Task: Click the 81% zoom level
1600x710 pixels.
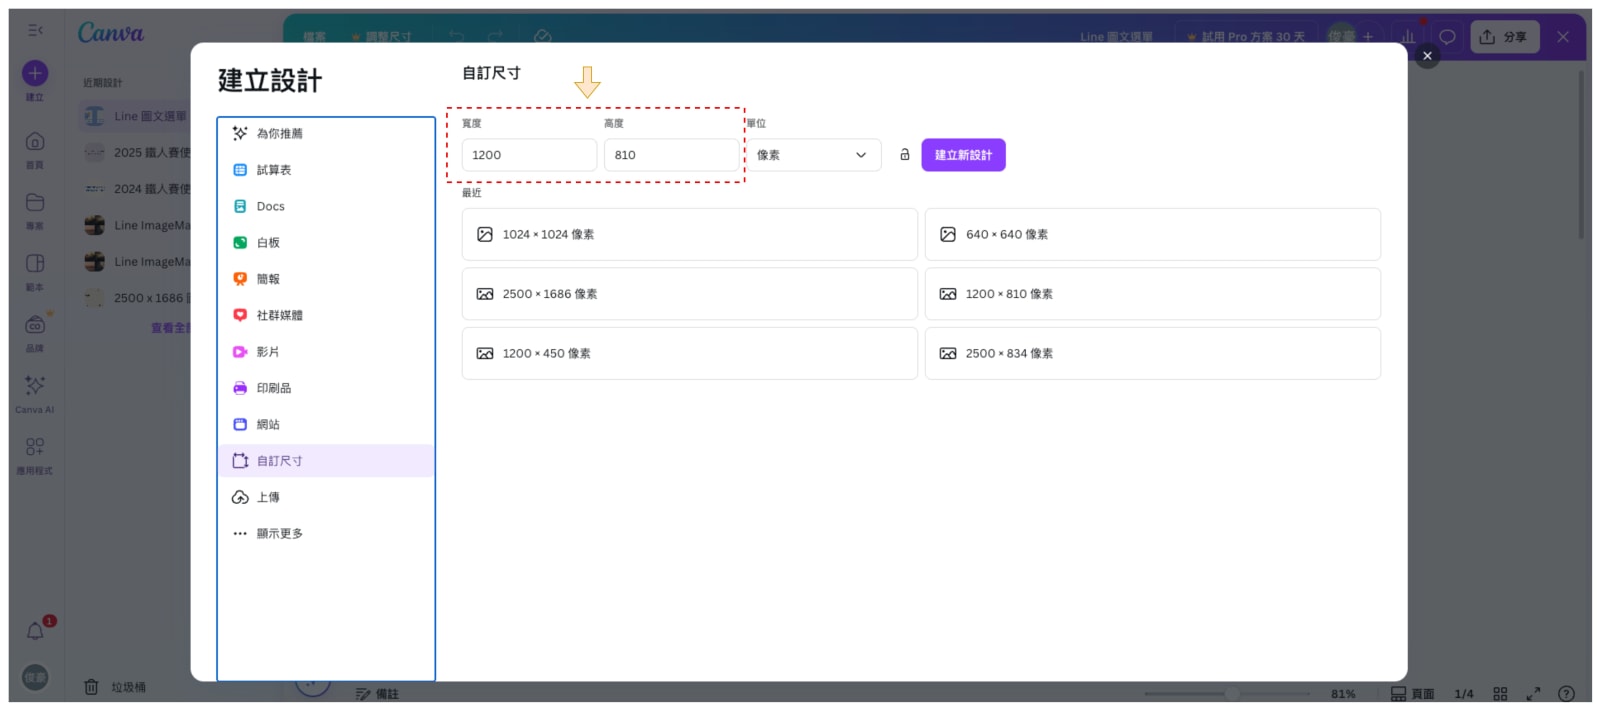Action: pyautogui.click(x=1343, y=694)
